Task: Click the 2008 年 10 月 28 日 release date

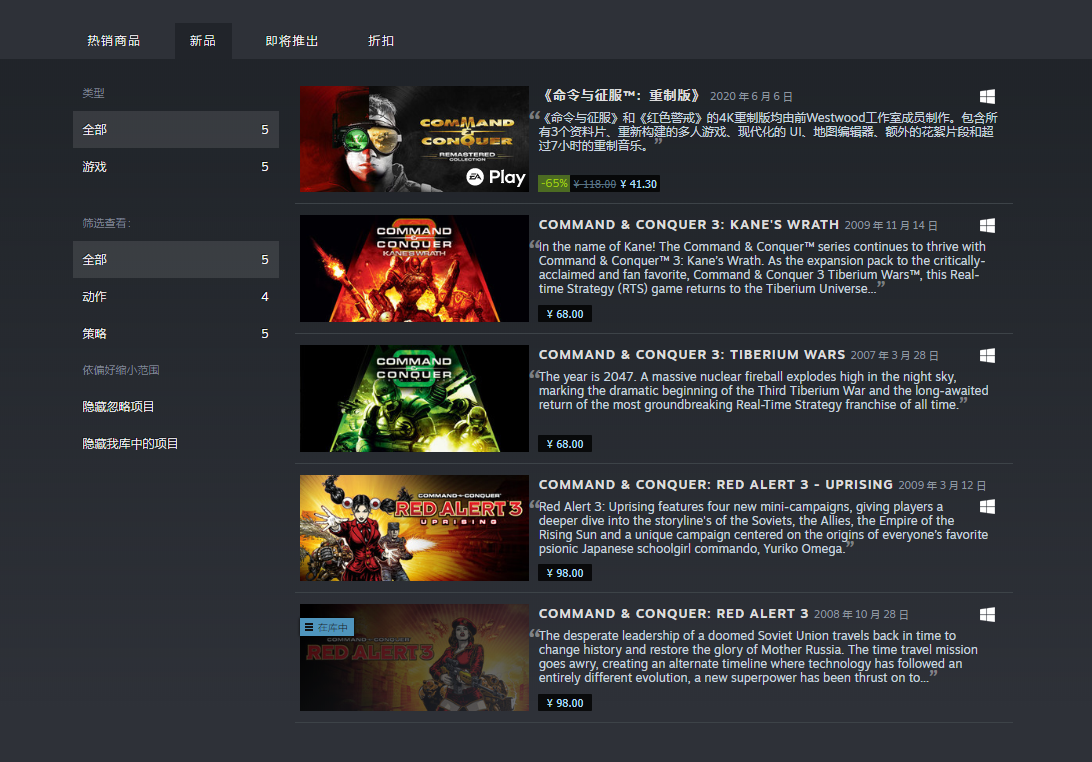Action: pos(861,614)
